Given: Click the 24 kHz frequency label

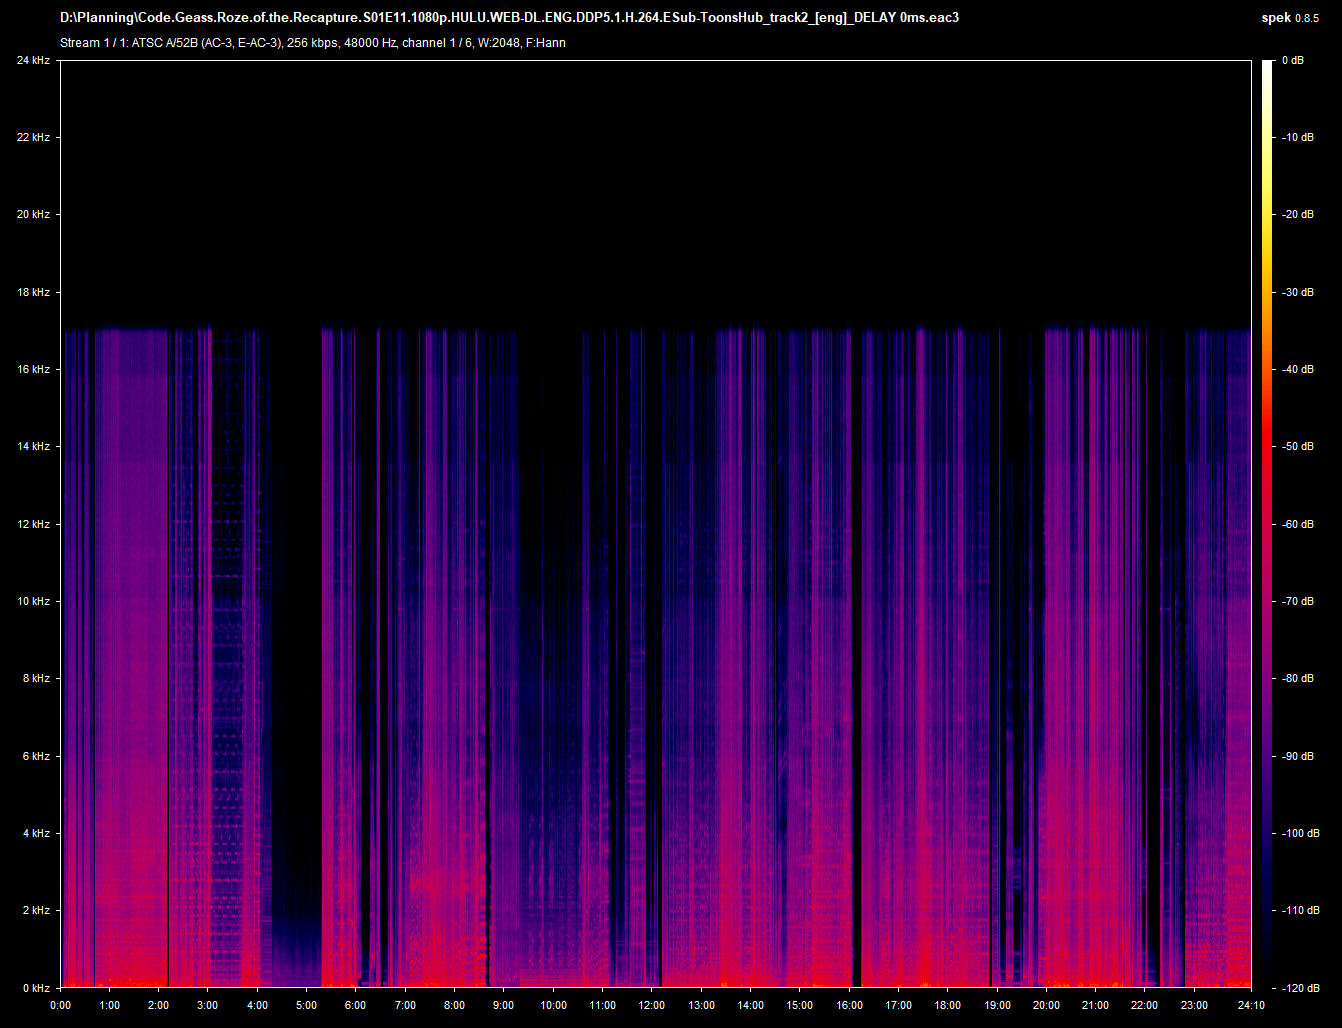Looking at the screenshot, I should tap(33, 60).
